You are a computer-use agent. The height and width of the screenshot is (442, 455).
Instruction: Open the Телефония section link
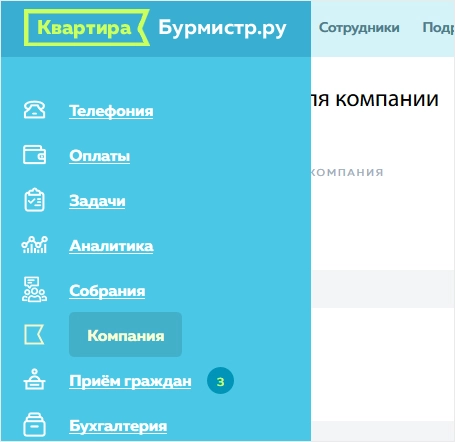click(111, 111)
